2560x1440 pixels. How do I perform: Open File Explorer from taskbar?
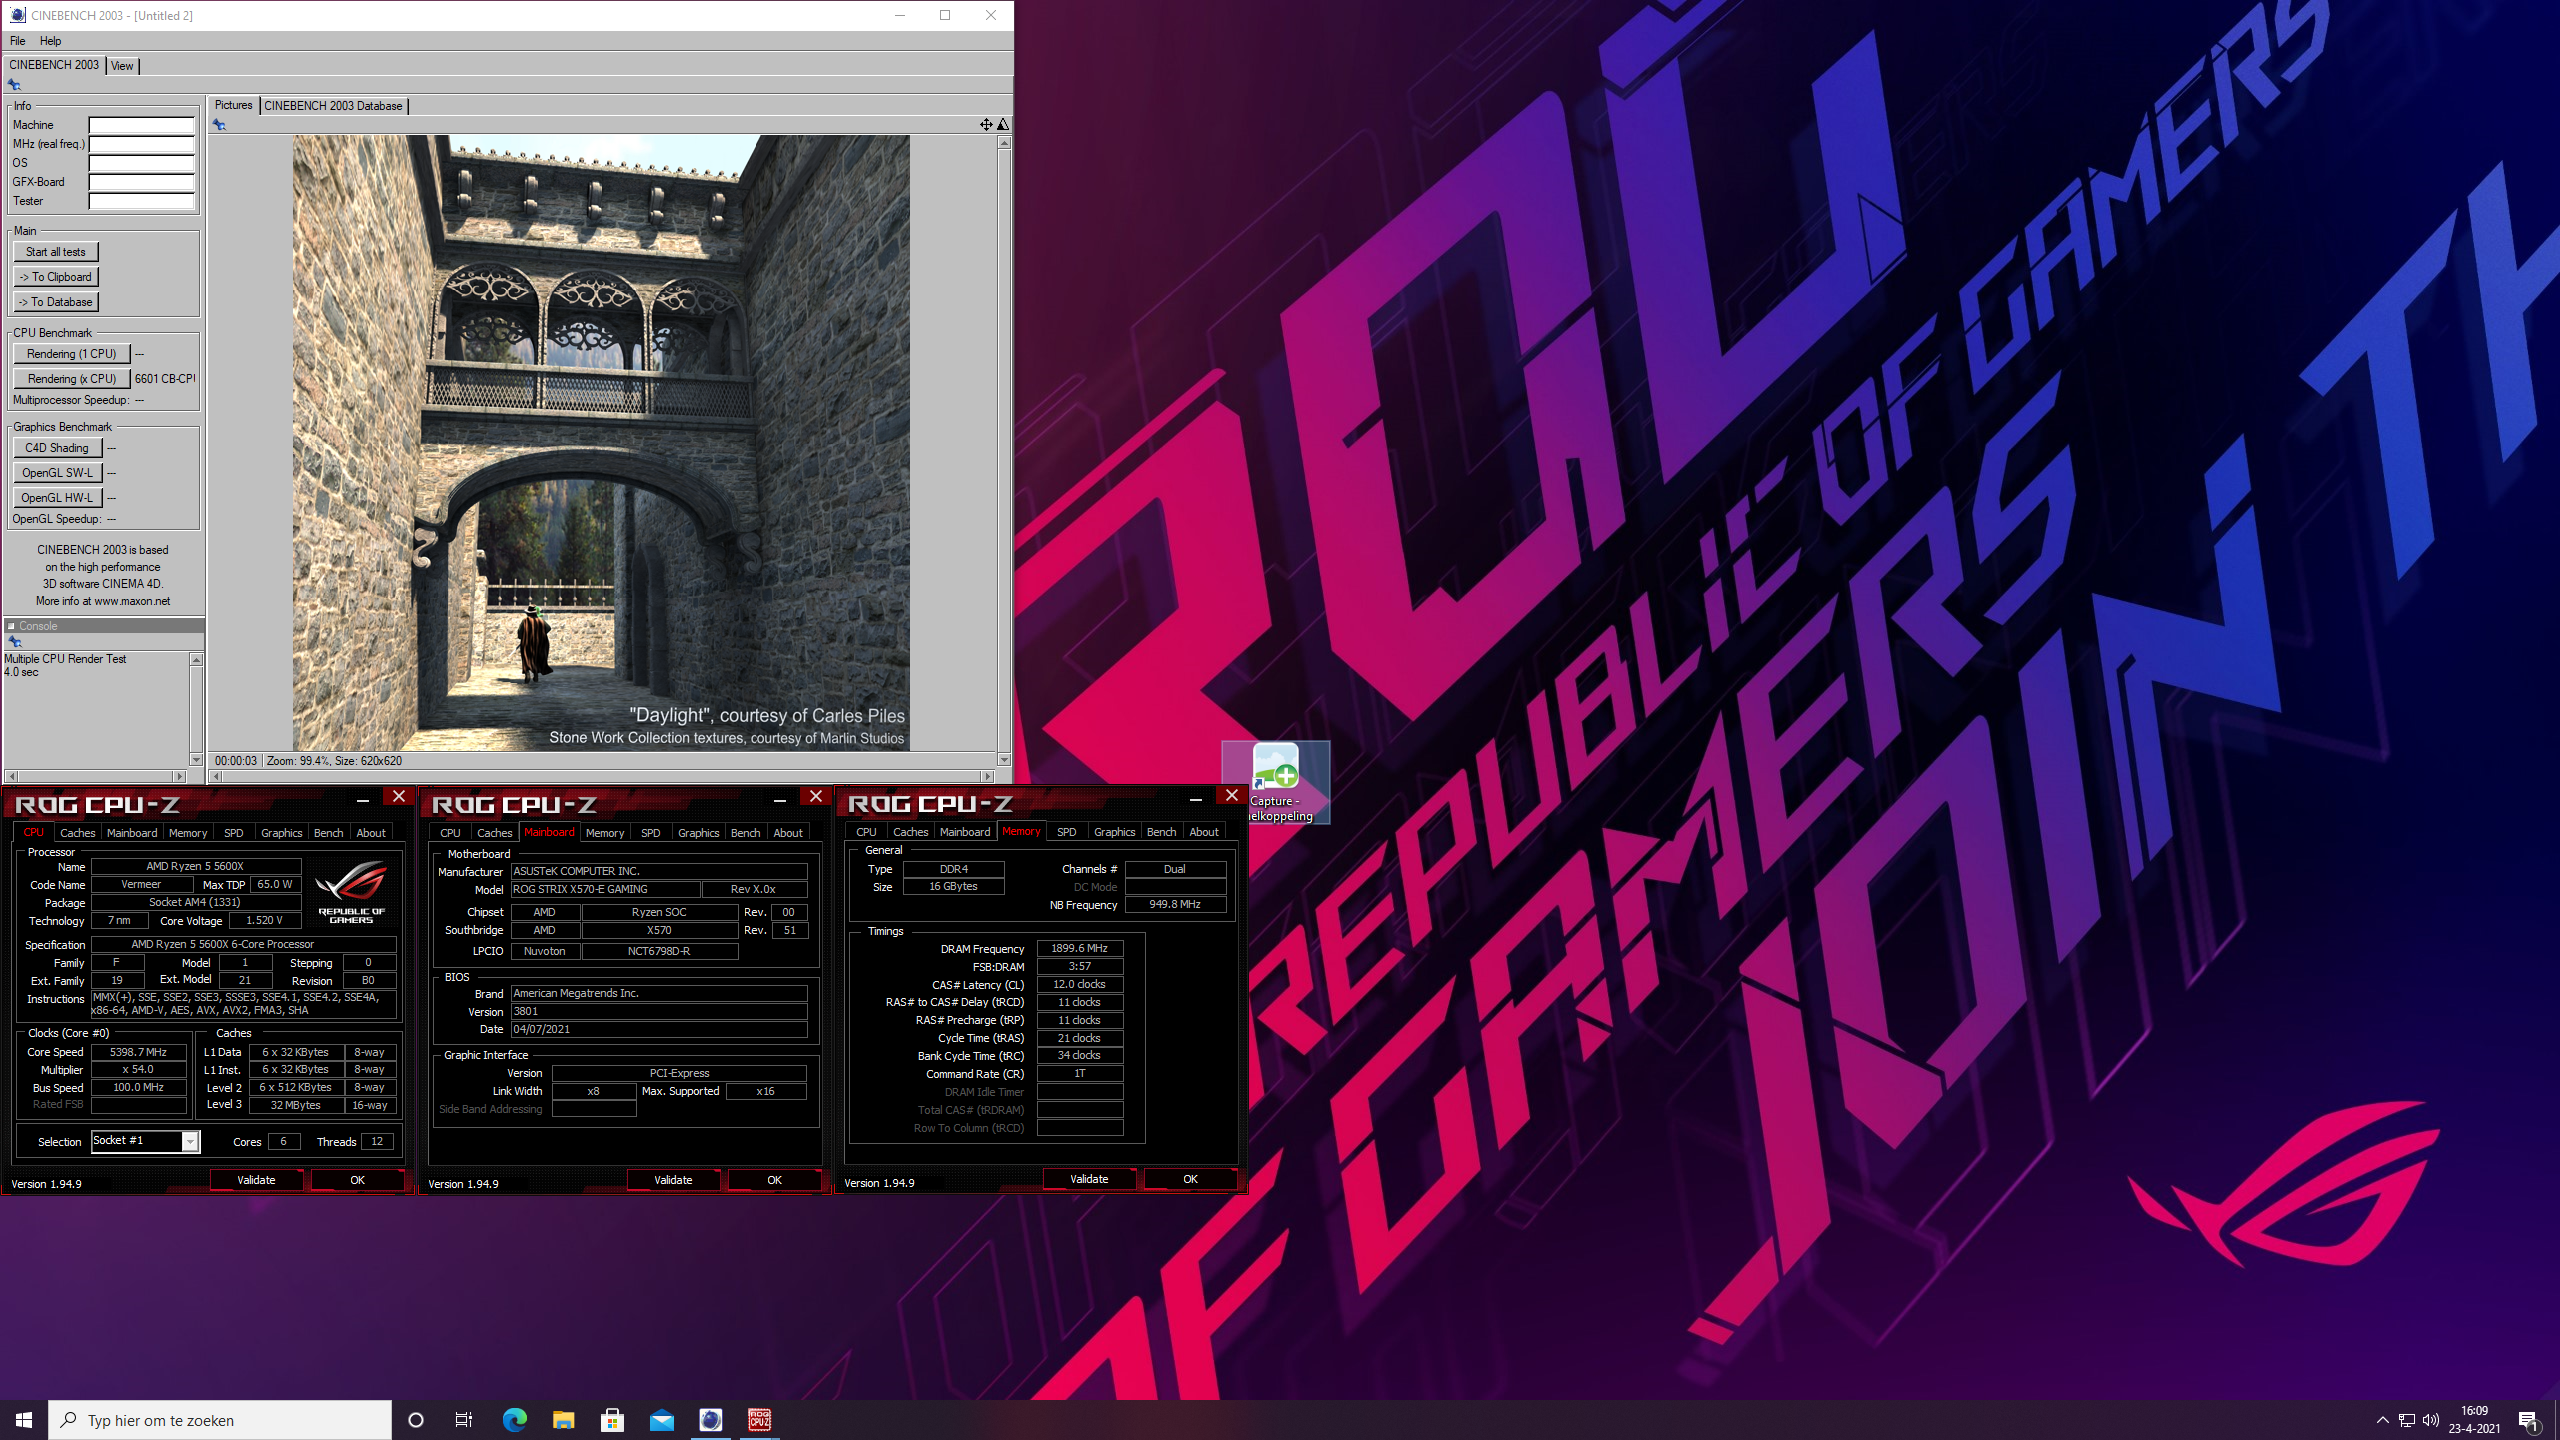tap(563, 1420)
